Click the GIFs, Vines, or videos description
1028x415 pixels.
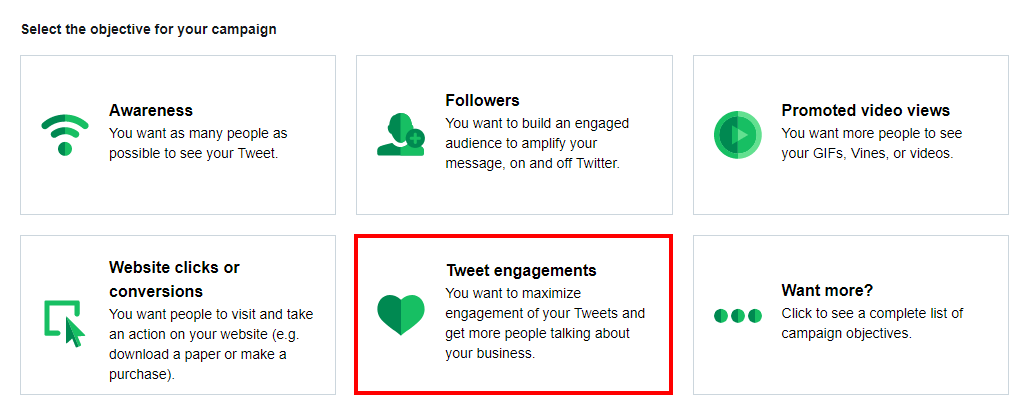(x=871, y=144)
